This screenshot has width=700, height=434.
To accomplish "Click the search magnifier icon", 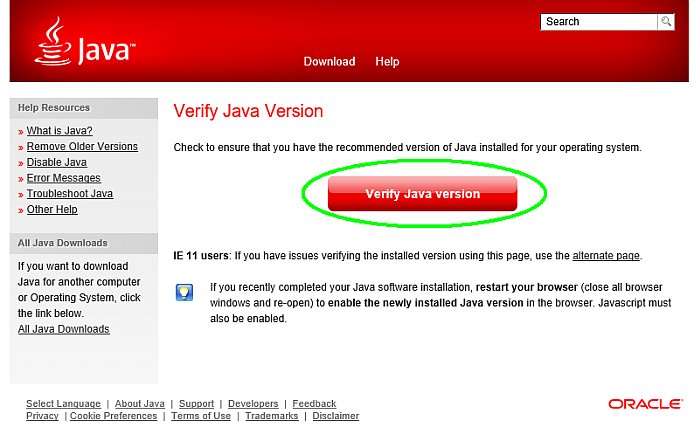I will click(x=666, y=21).
